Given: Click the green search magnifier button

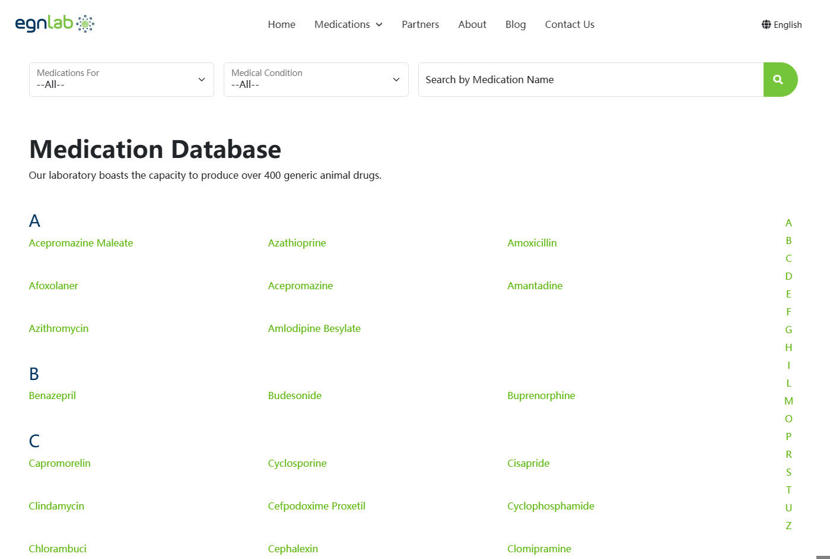Looking at the screenshot, I should tap(779, 80).
